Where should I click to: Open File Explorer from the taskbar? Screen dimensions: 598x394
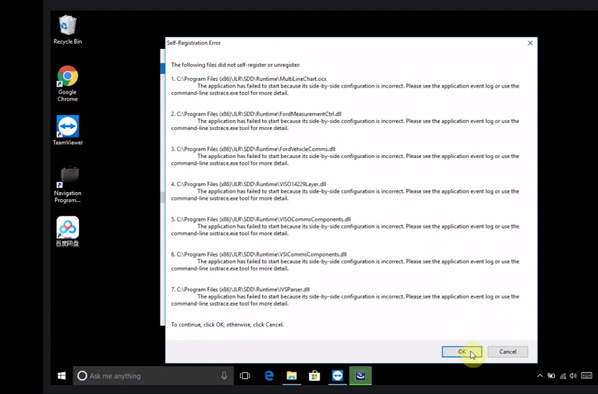pyautogui.click(x=292, y=376)
